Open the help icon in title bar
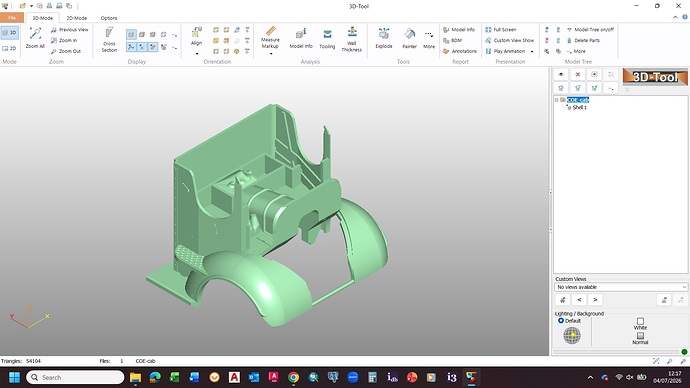690x388 pixels. pyautogui.click(x=685, y=17)
